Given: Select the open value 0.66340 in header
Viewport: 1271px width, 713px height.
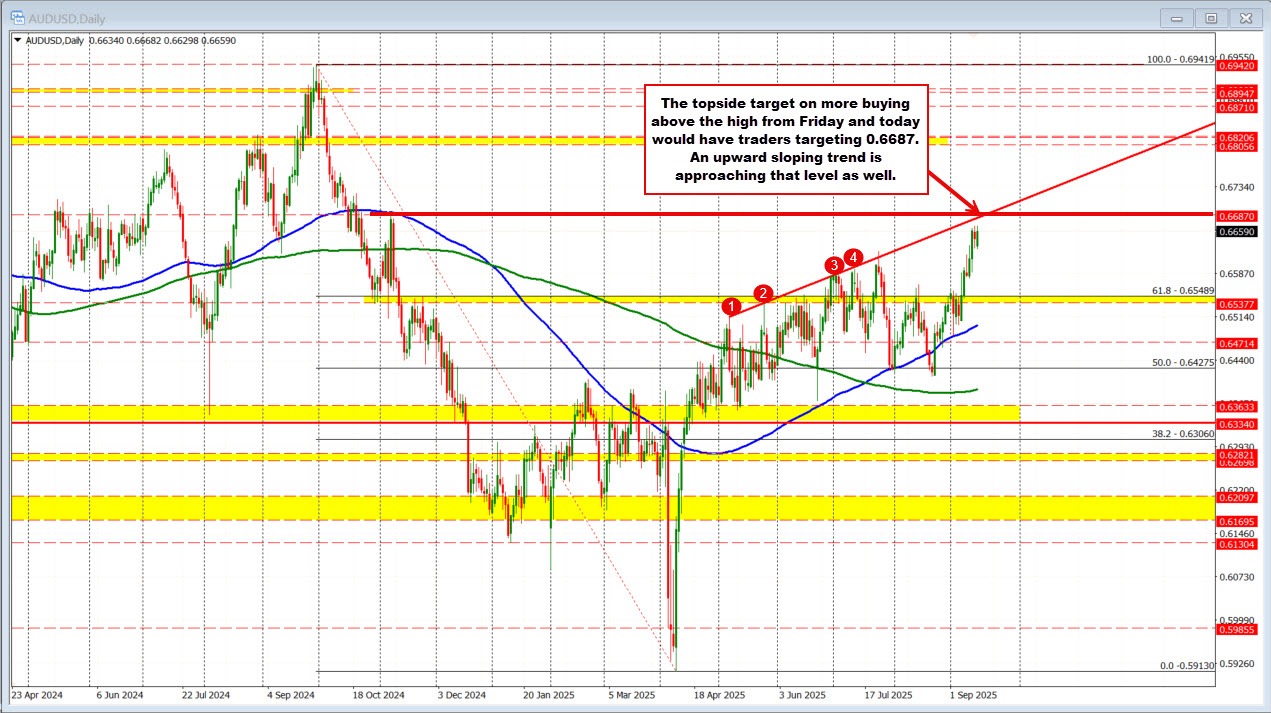Looking at the screenshot, I should (x=107, y=40).
